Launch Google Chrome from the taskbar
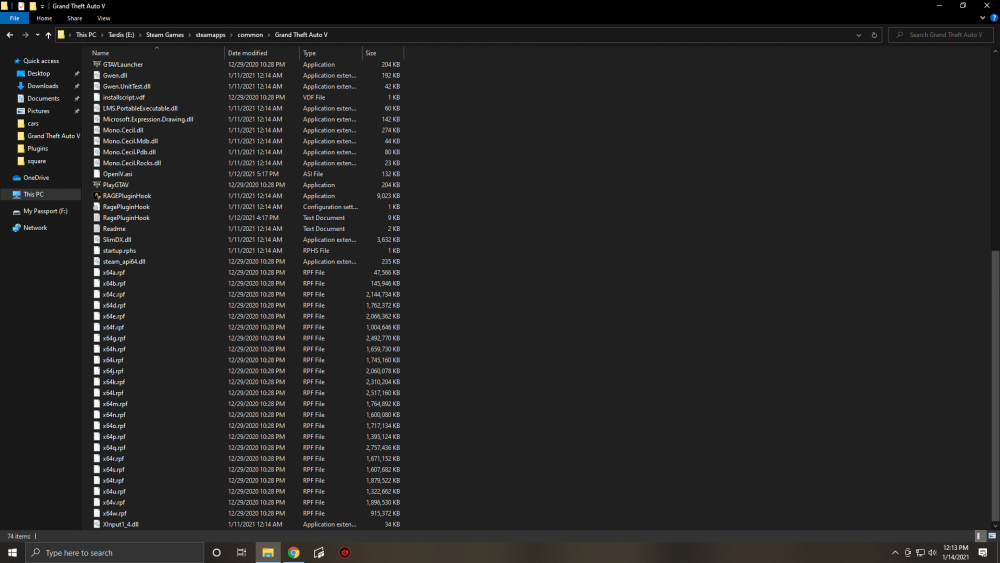The image size is (1000, 563). pos(293,553)
